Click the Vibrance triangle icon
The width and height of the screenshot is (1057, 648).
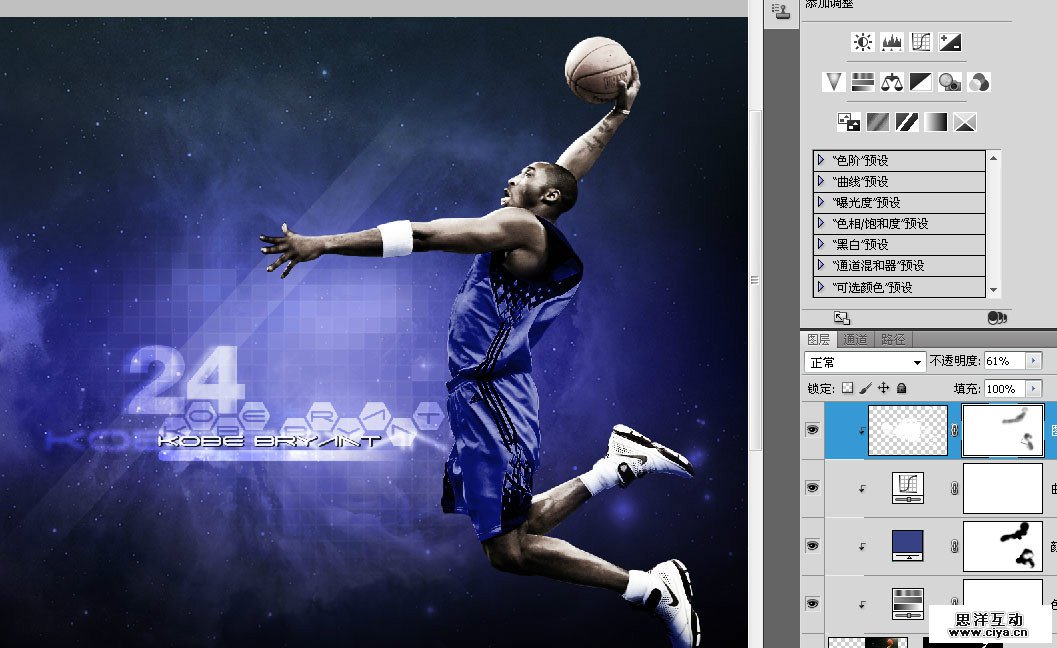[x=833, y=82]
